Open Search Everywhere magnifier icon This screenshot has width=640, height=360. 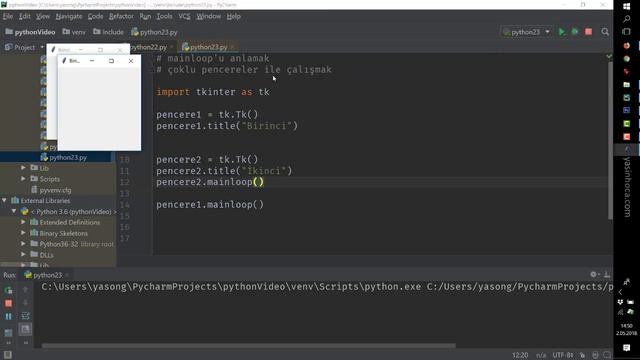point(605,32)
